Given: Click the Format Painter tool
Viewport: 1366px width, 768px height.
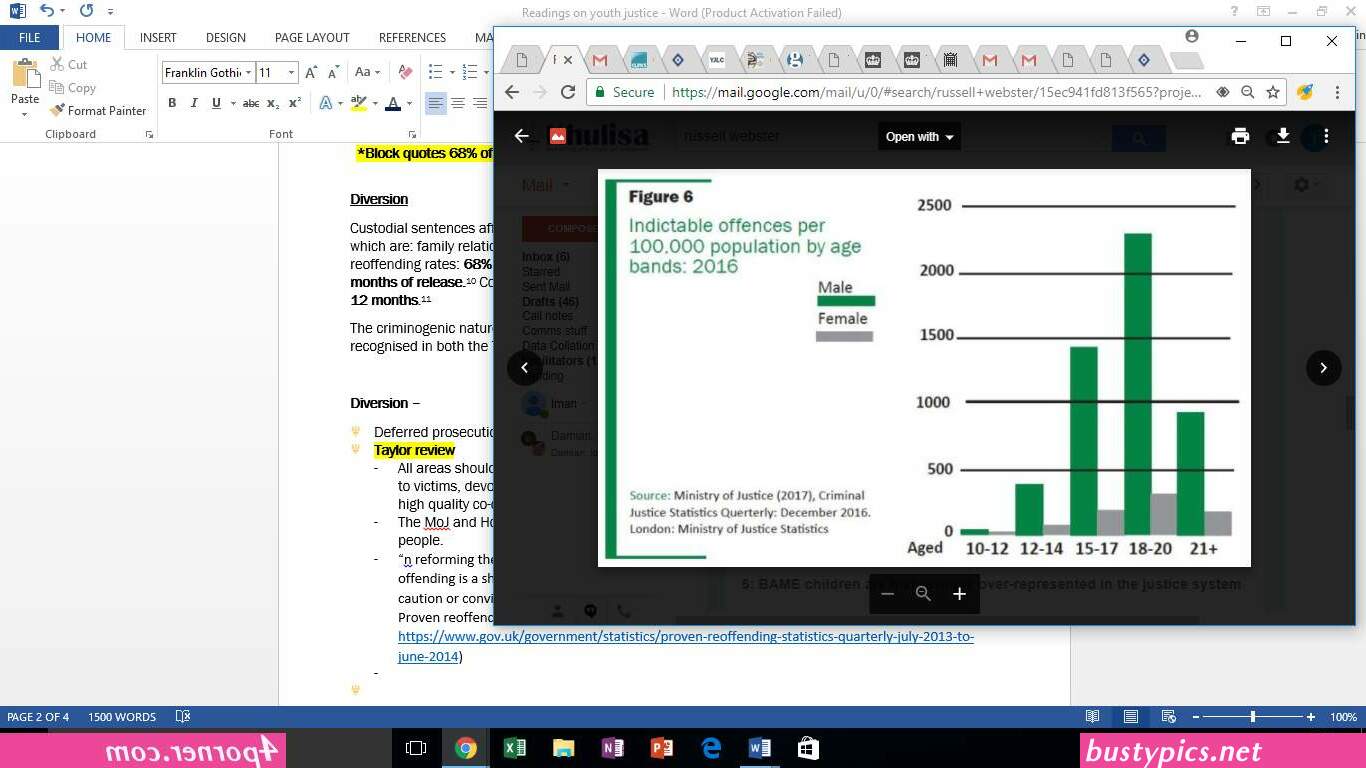Looking at the screenshot, I should (98, 111).
